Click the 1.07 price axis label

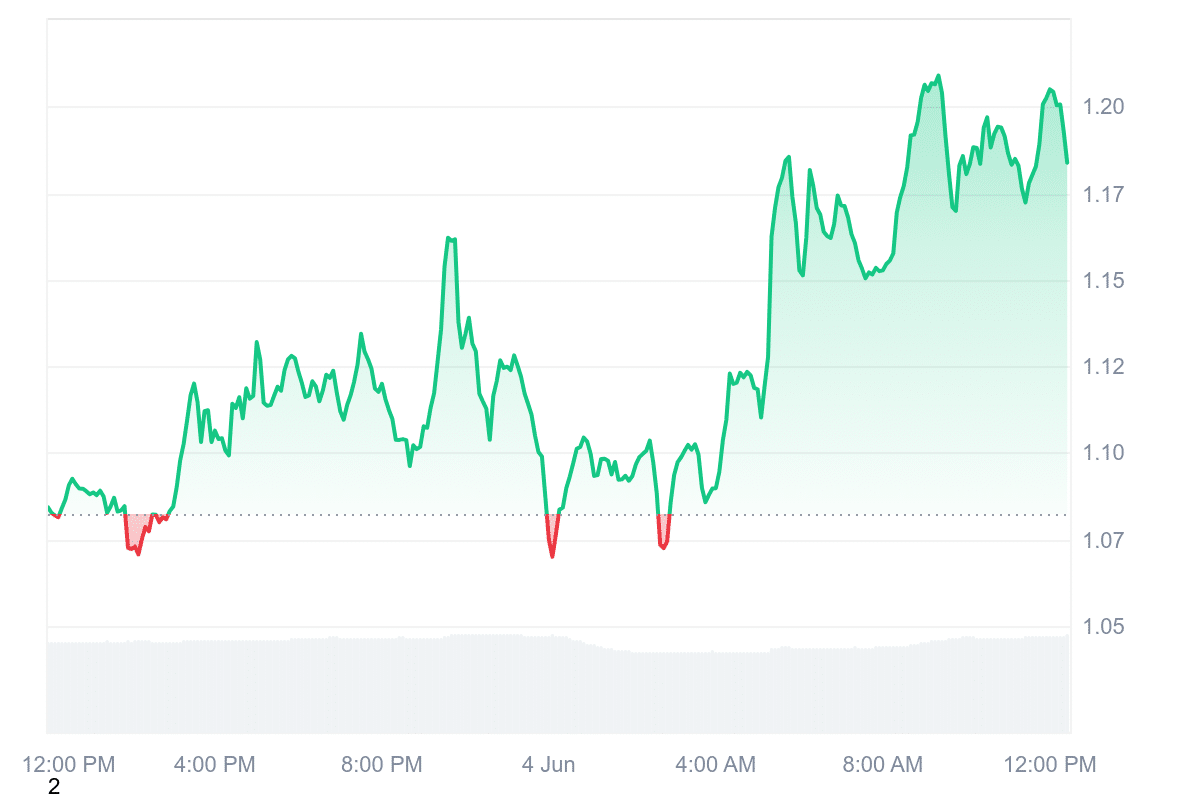click(1105, 541)
